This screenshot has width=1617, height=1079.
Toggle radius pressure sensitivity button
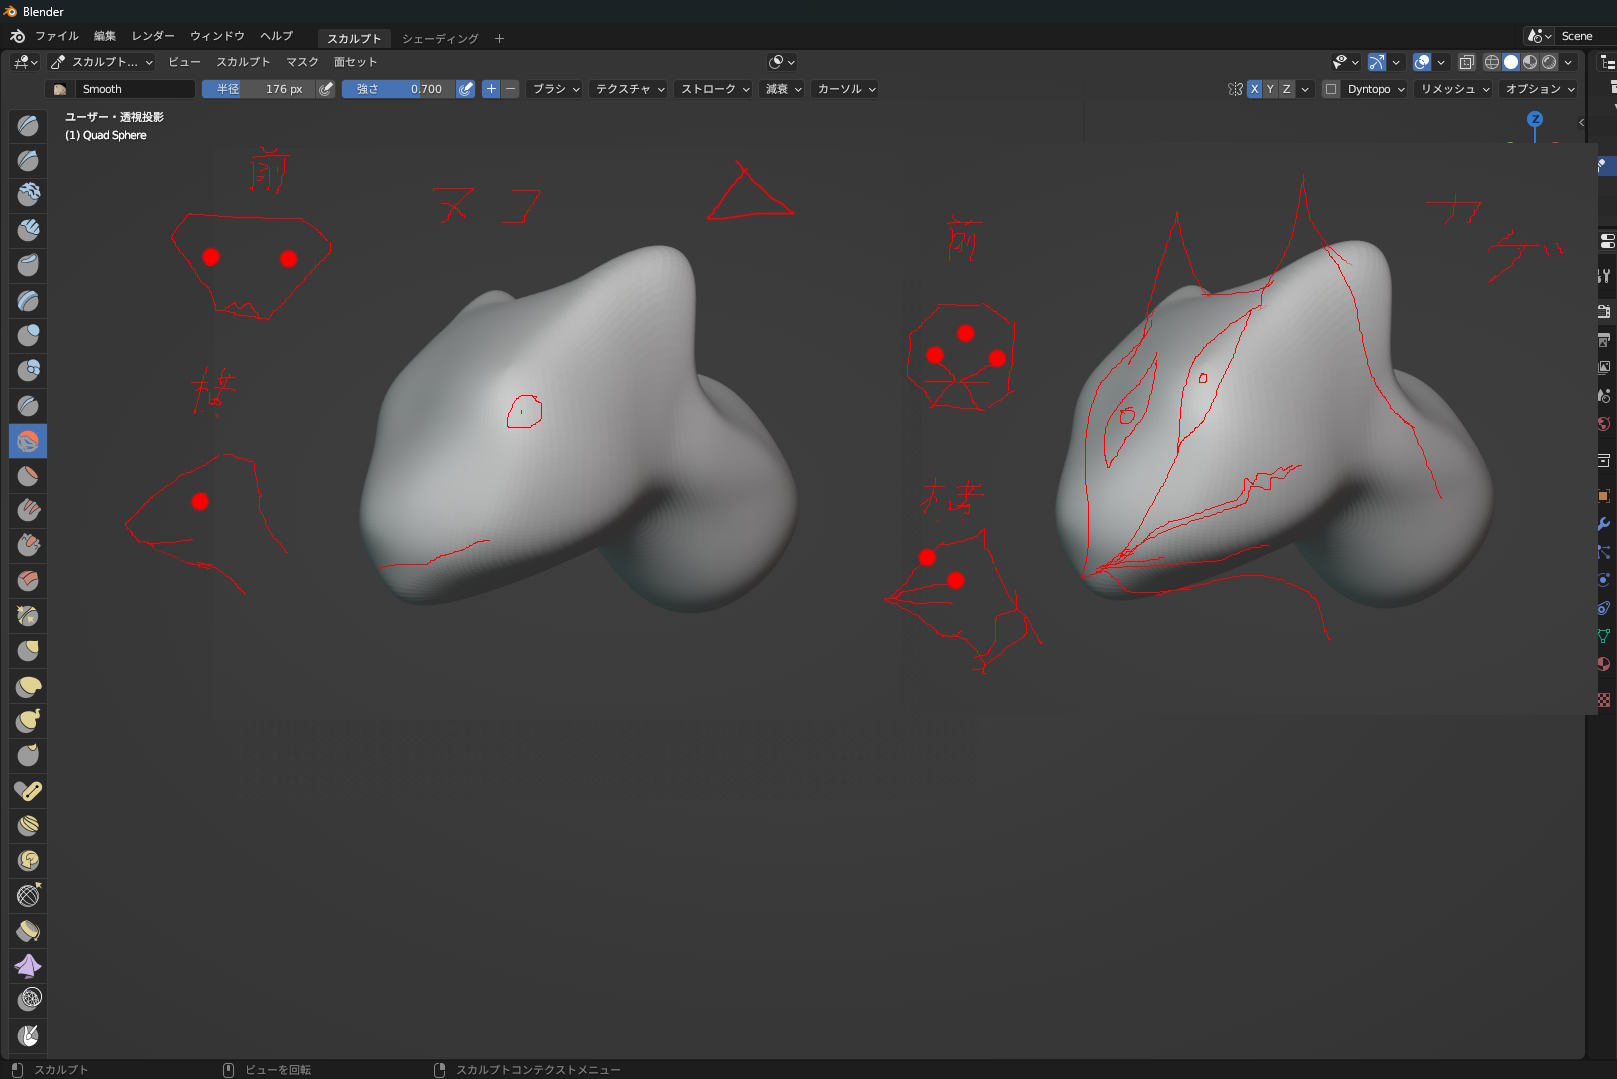click(326, 89)
